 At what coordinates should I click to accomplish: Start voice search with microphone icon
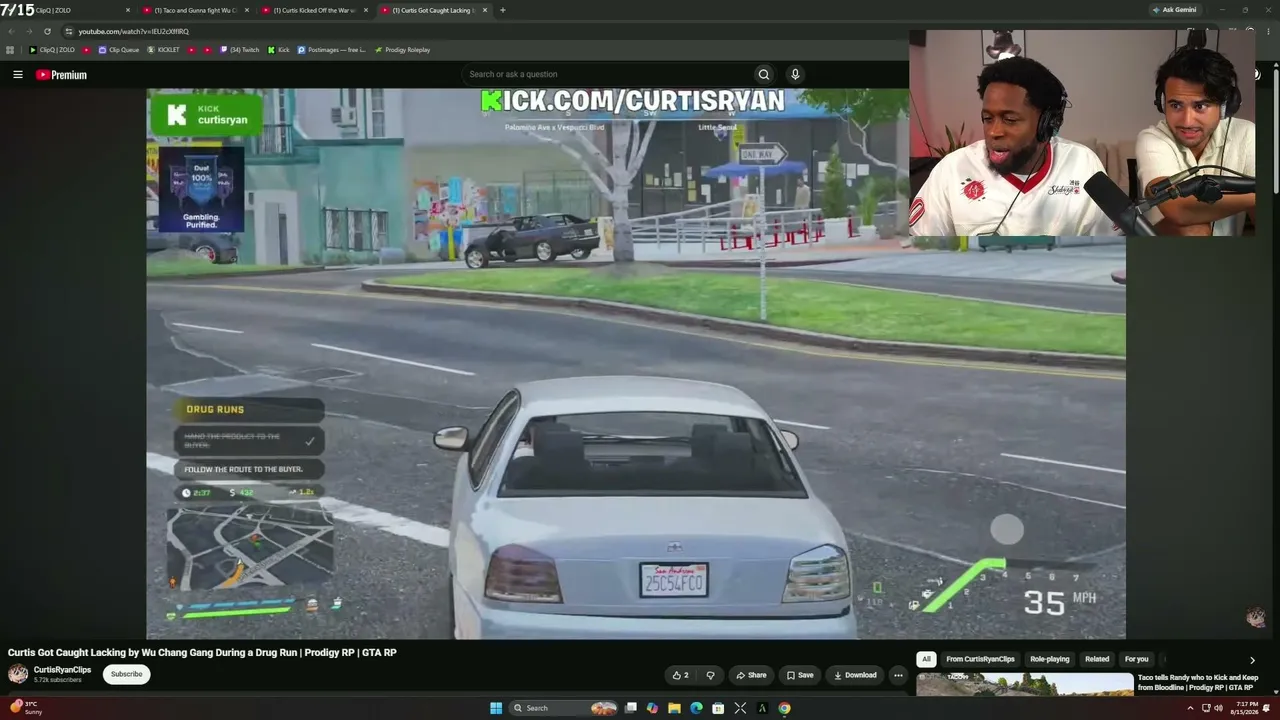click(x=795, y=74)
